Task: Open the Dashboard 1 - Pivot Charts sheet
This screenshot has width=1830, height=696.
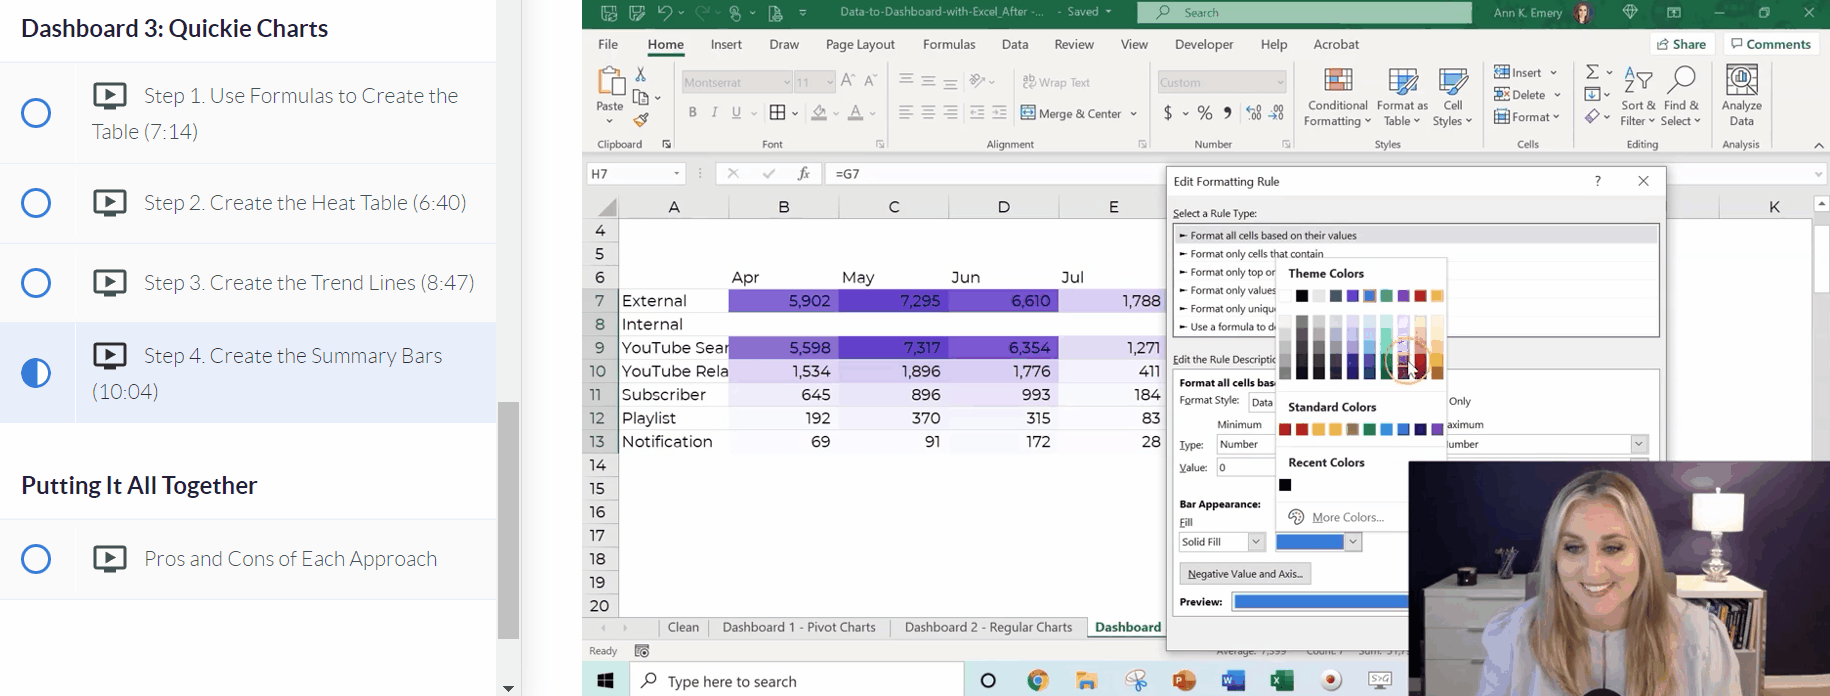Action: (799, 627)
